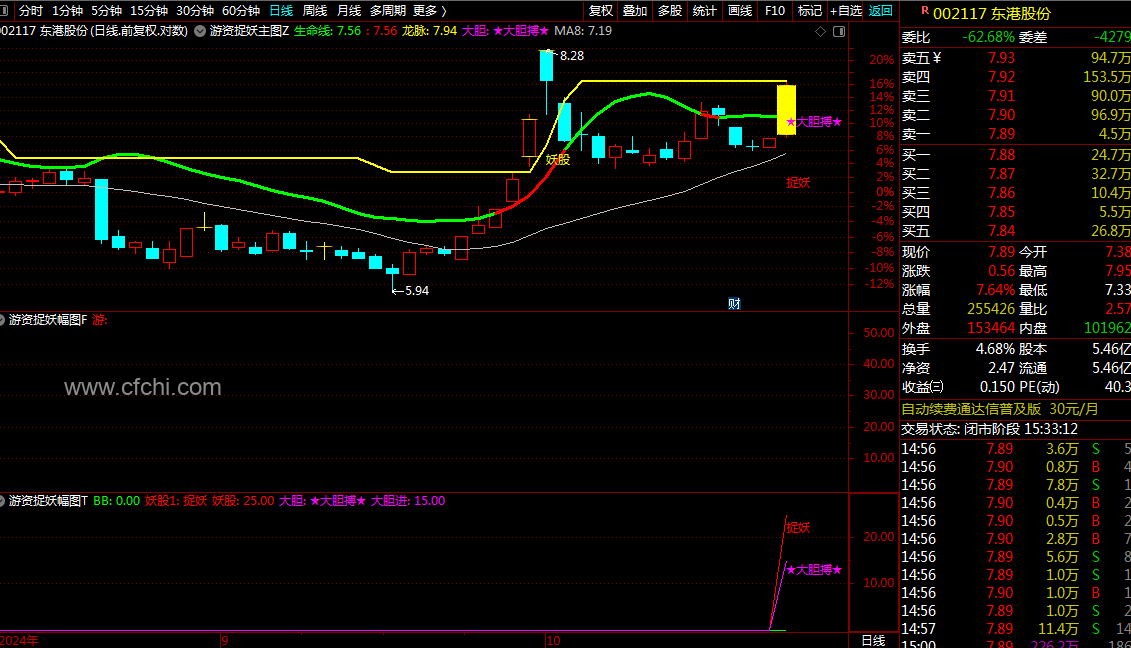
Task: Open the 复权 adjustment menu
Action: coord(601,11)
